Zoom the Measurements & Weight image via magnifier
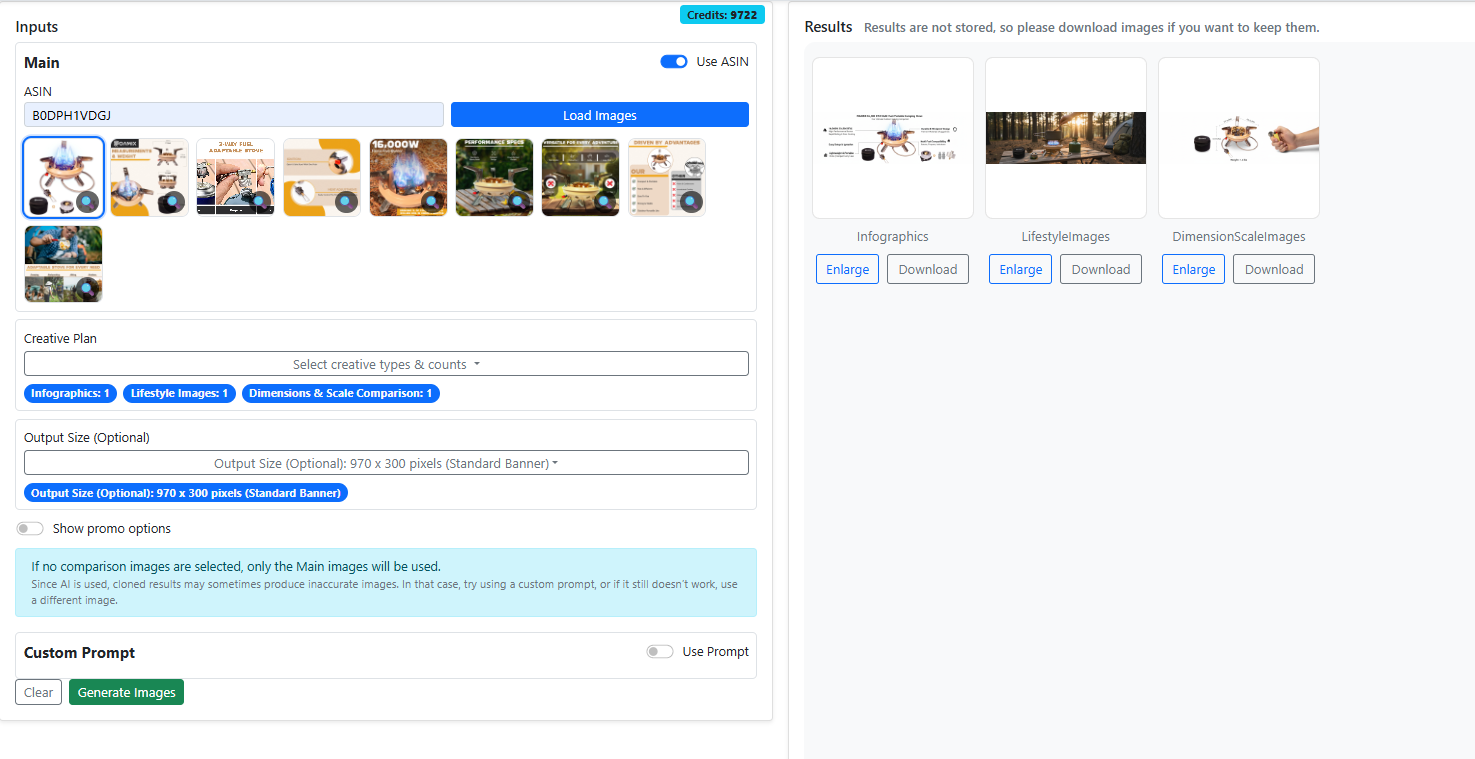Screen dimensions: 1475x759 [173, 201]
